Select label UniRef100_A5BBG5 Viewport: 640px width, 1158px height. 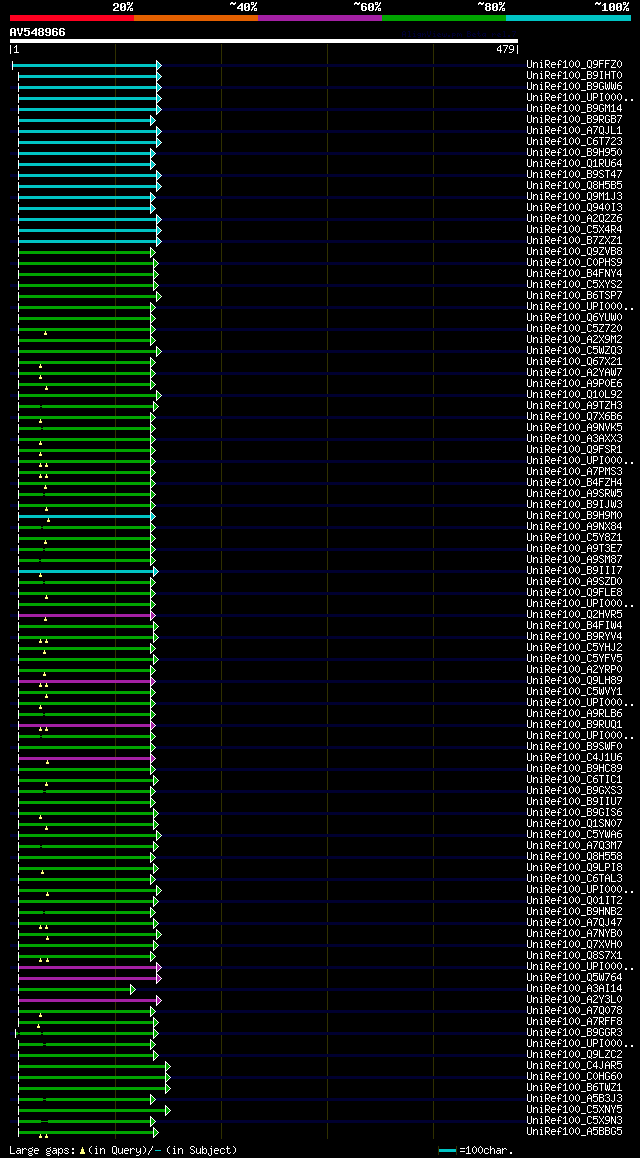click(x=574, y=1132)
